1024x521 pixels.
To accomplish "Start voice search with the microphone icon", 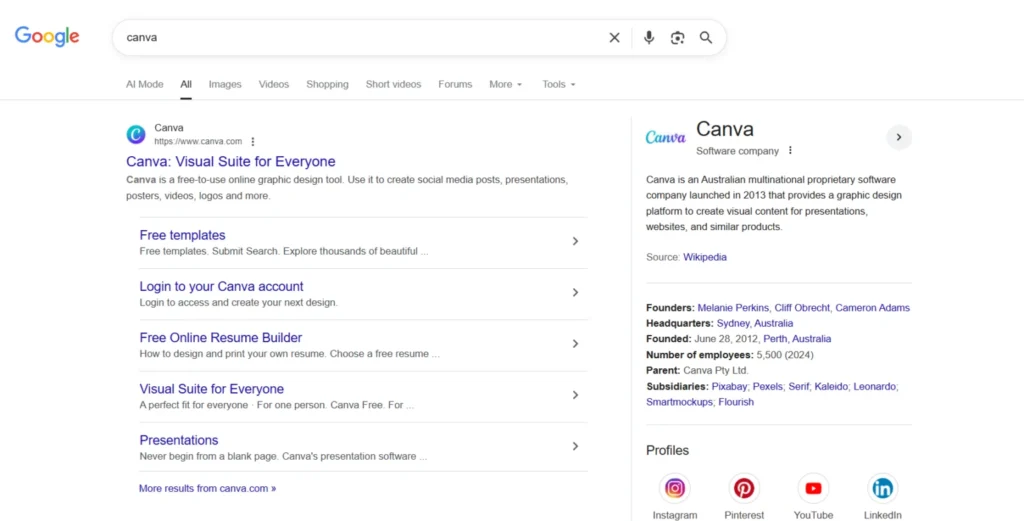I will [648, 38].
